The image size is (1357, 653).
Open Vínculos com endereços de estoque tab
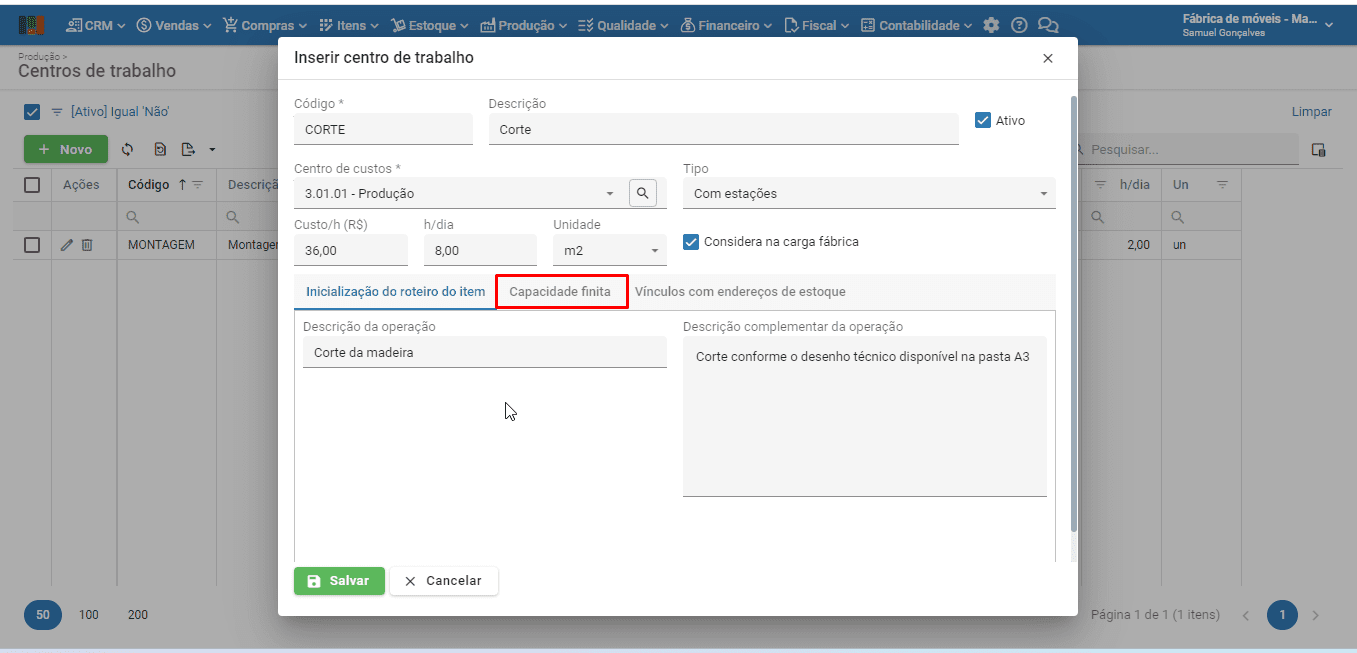740,292
